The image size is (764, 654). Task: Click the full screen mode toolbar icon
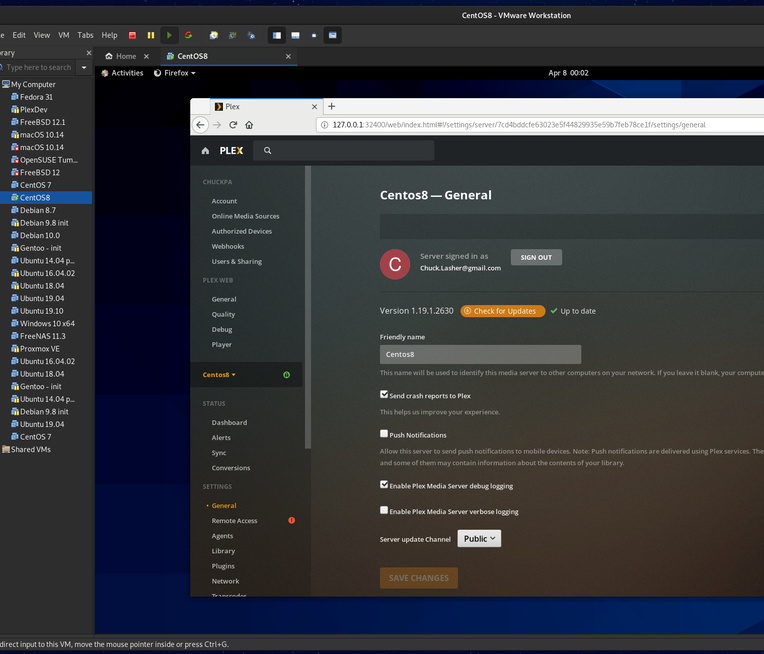(x=314, y=35)
